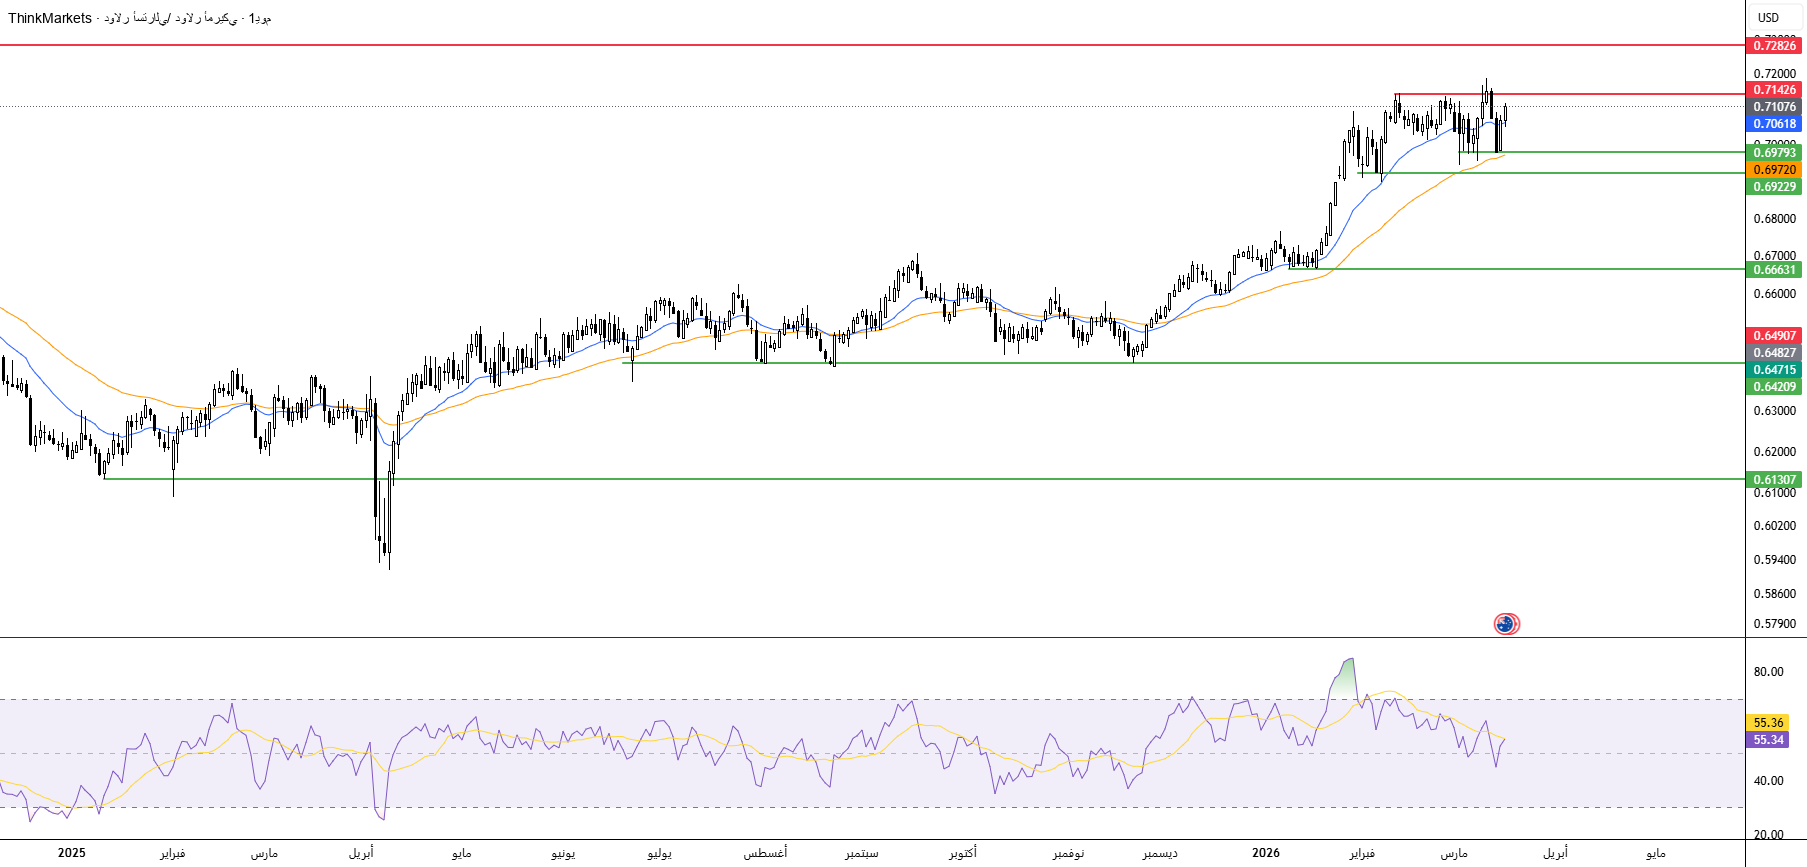Open the USD currency selector
Viewport: 1807px width, 867px height.
[x=1768, y=17]
